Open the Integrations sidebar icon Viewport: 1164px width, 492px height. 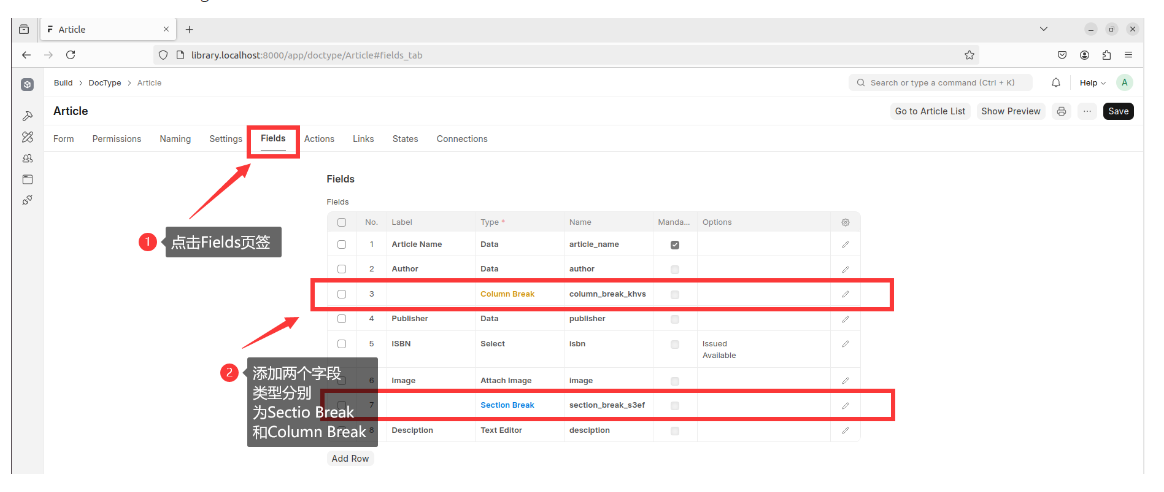pos(27,200)
